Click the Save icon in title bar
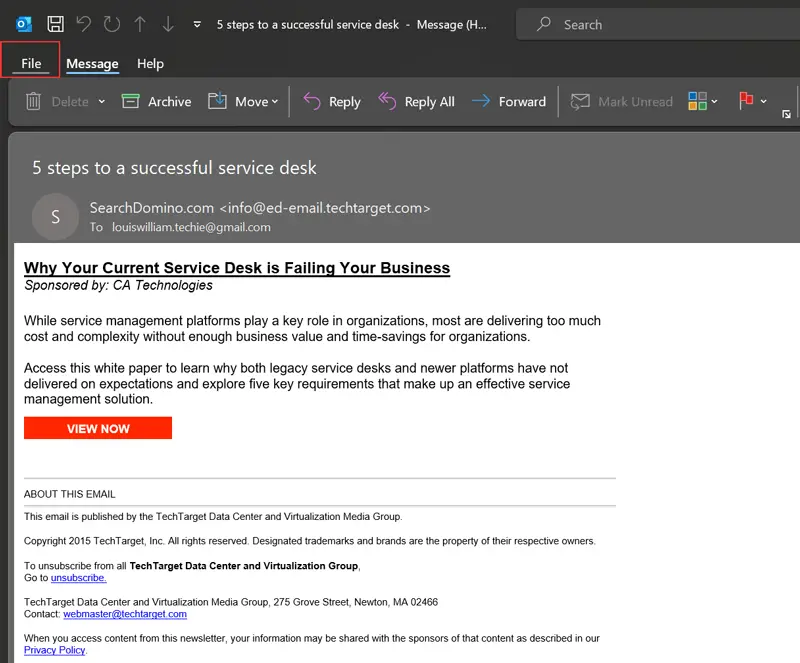The height and width of the screenshot is (663, 800). click(x=56, y=23)
